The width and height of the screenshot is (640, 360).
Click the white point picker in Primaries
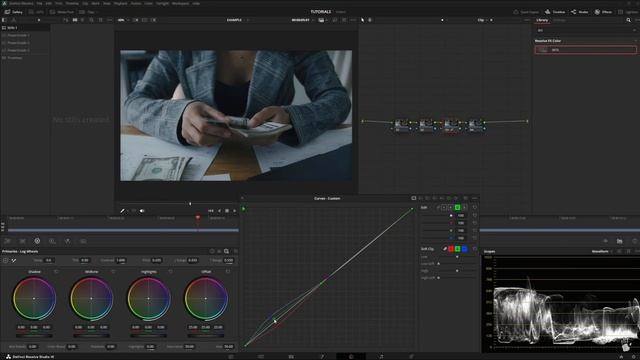point(14,260)
